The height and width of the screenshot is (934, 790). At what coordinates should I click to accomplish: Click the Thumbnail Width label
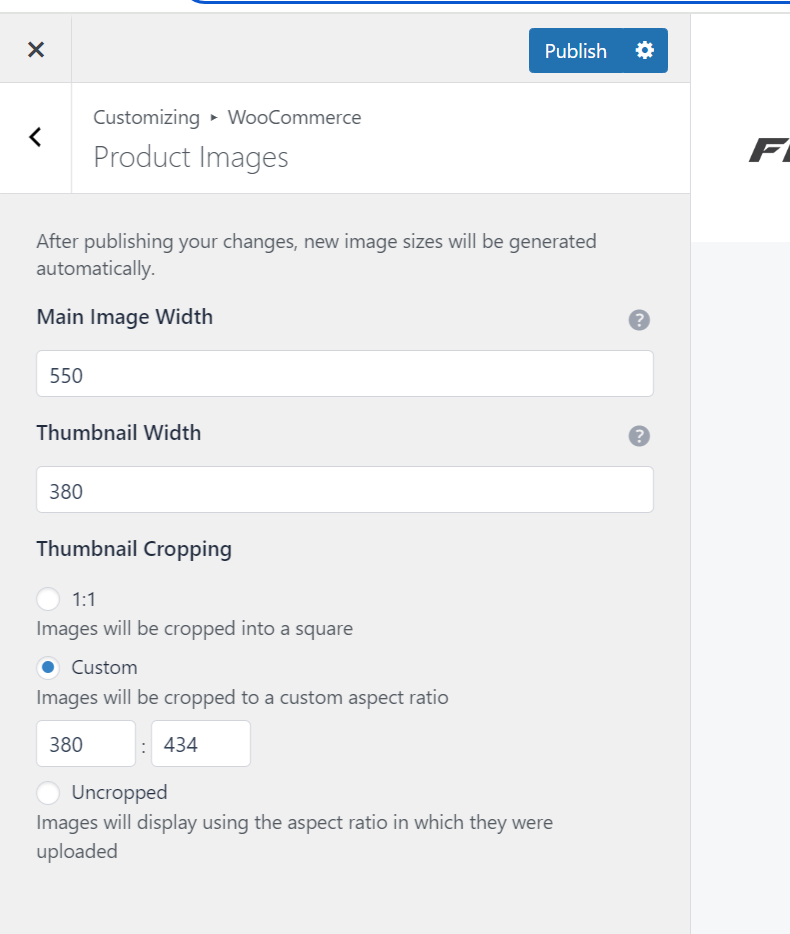click(119, 433)
